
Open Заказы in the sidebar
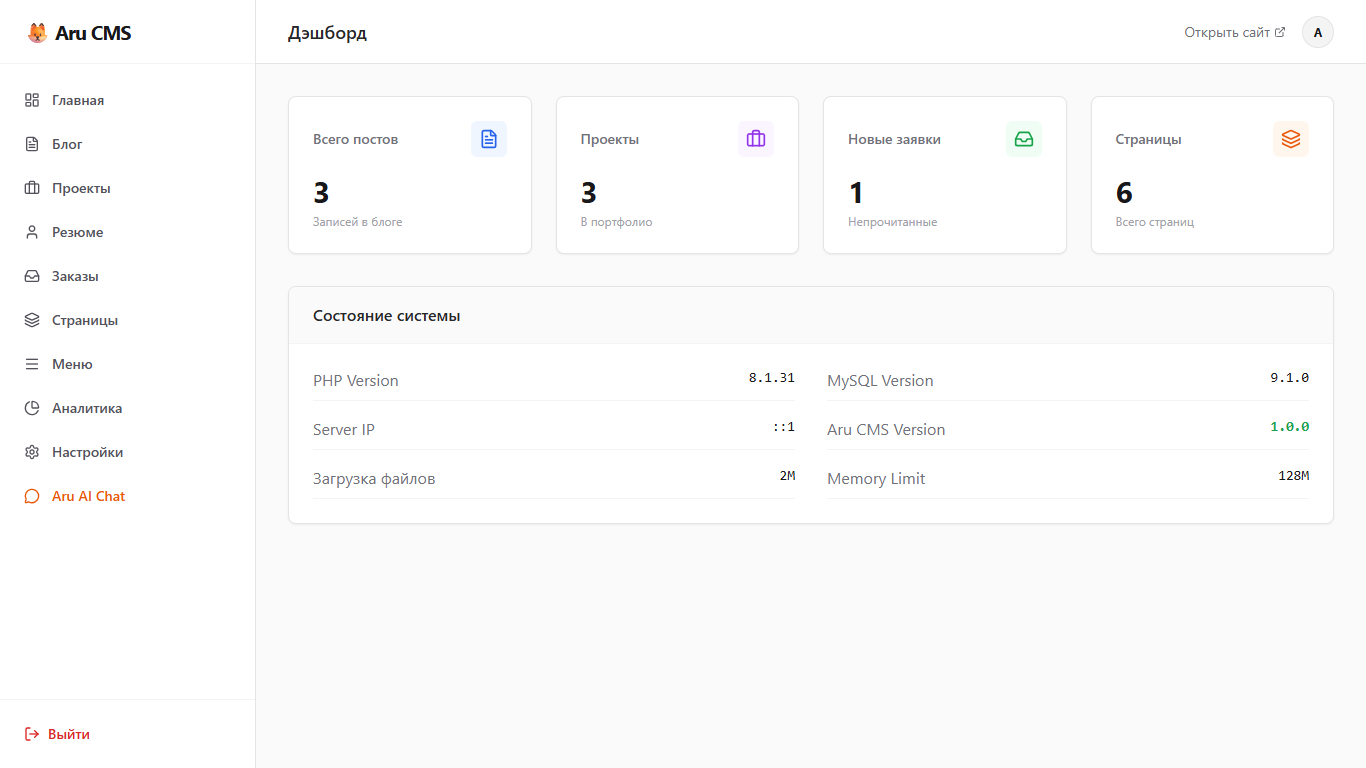[75, 276]
